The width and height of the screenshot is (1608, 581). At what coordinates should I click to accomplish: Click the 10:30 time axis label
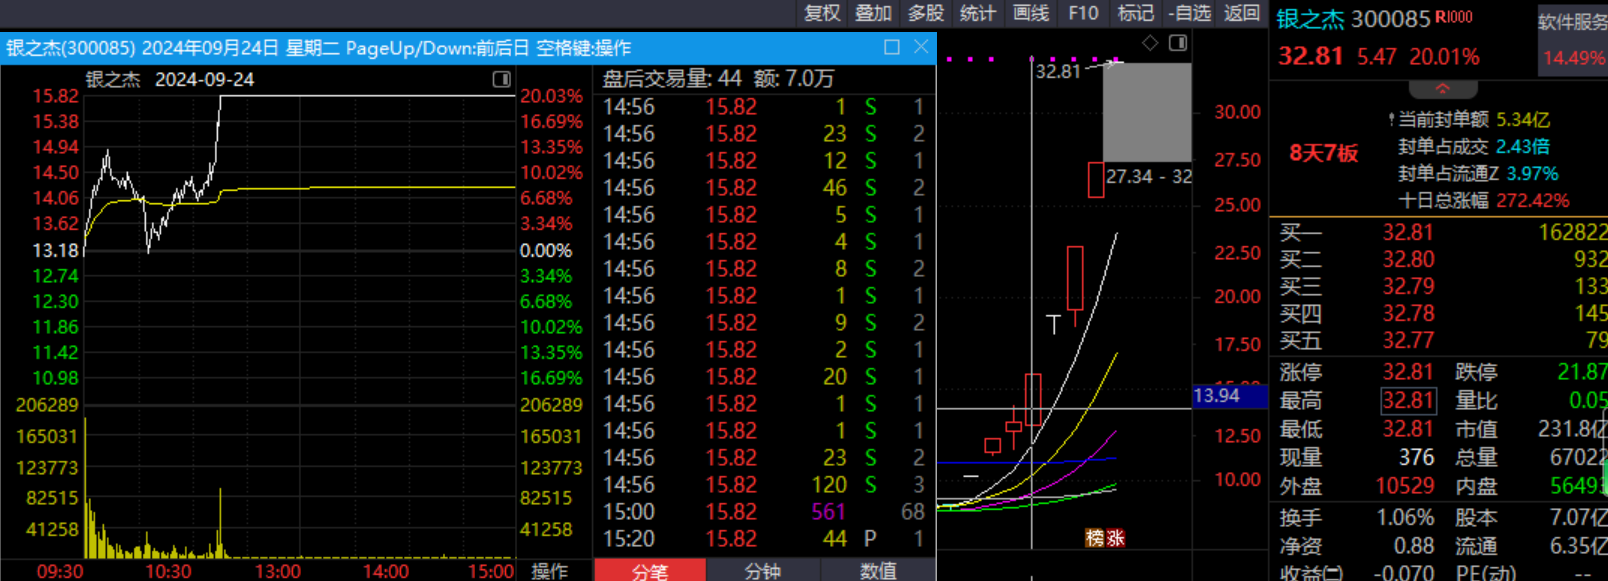point(169,571)
